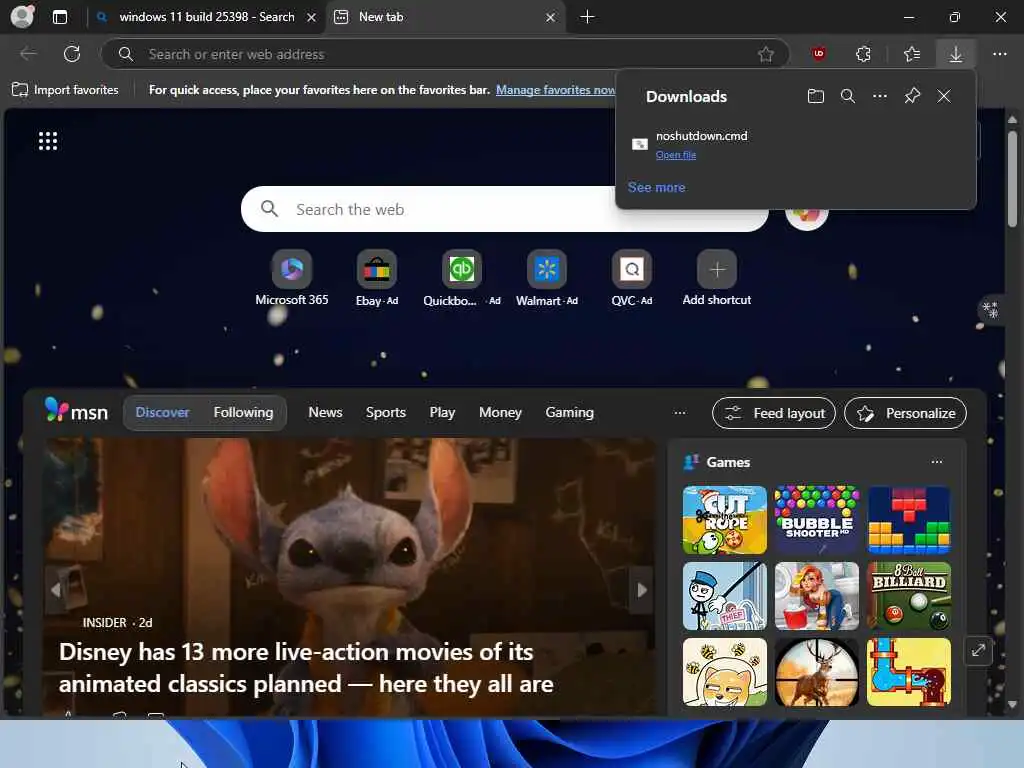Select the New tab tab
This screenshot has width=1024, height=768.
[x=445, y=17]
